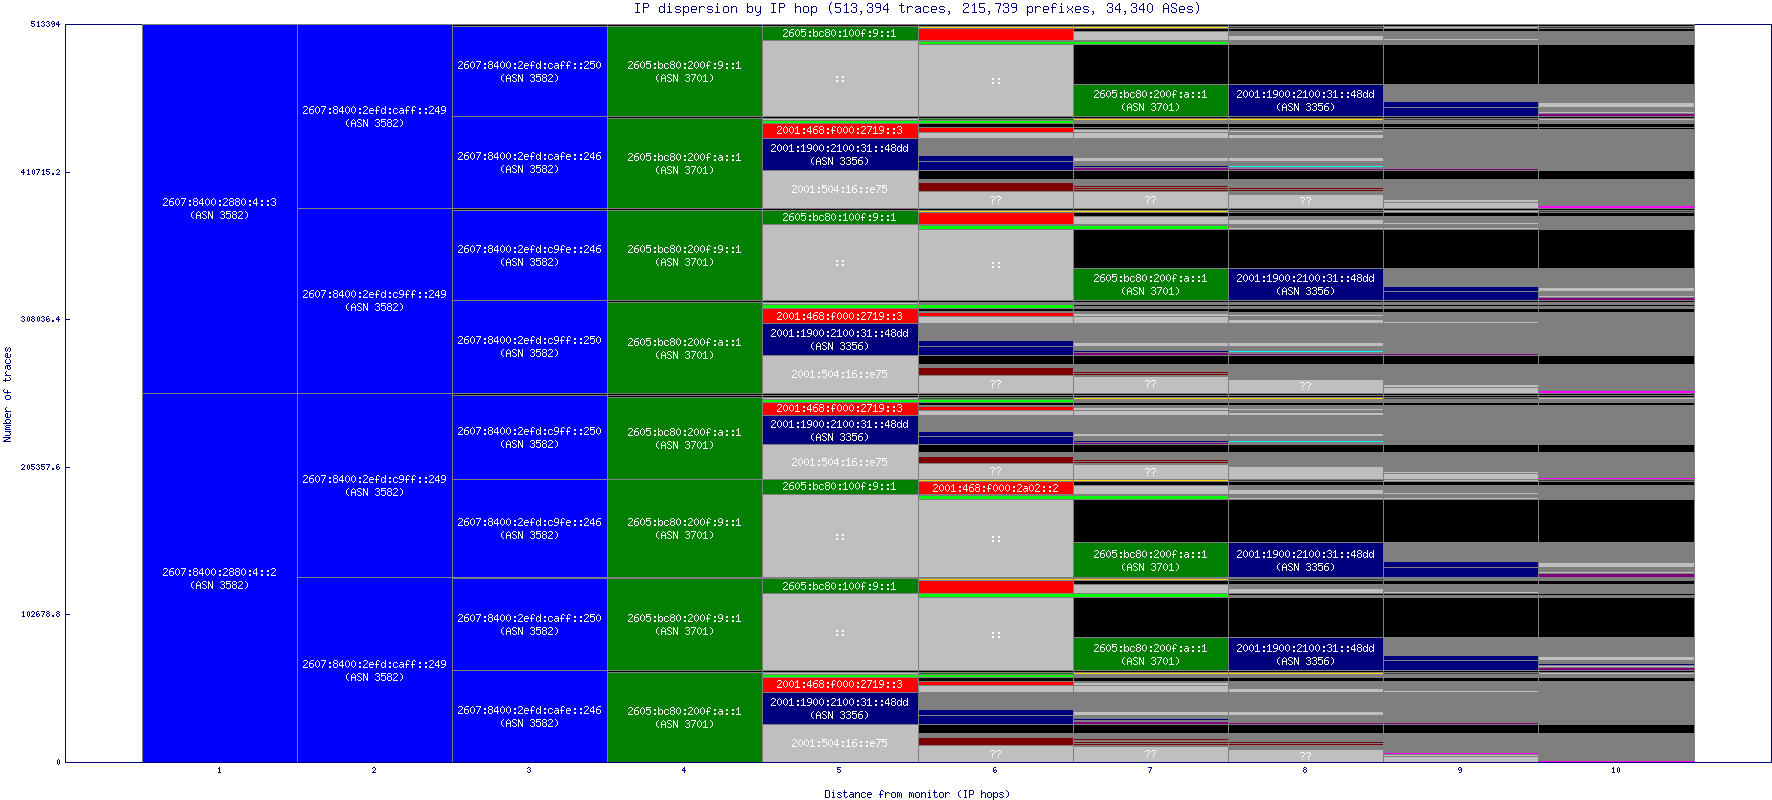Select caff::249 block in the 2880:4::2 branch
Viewport: 1772px width, 800px height.
point(375,670)
